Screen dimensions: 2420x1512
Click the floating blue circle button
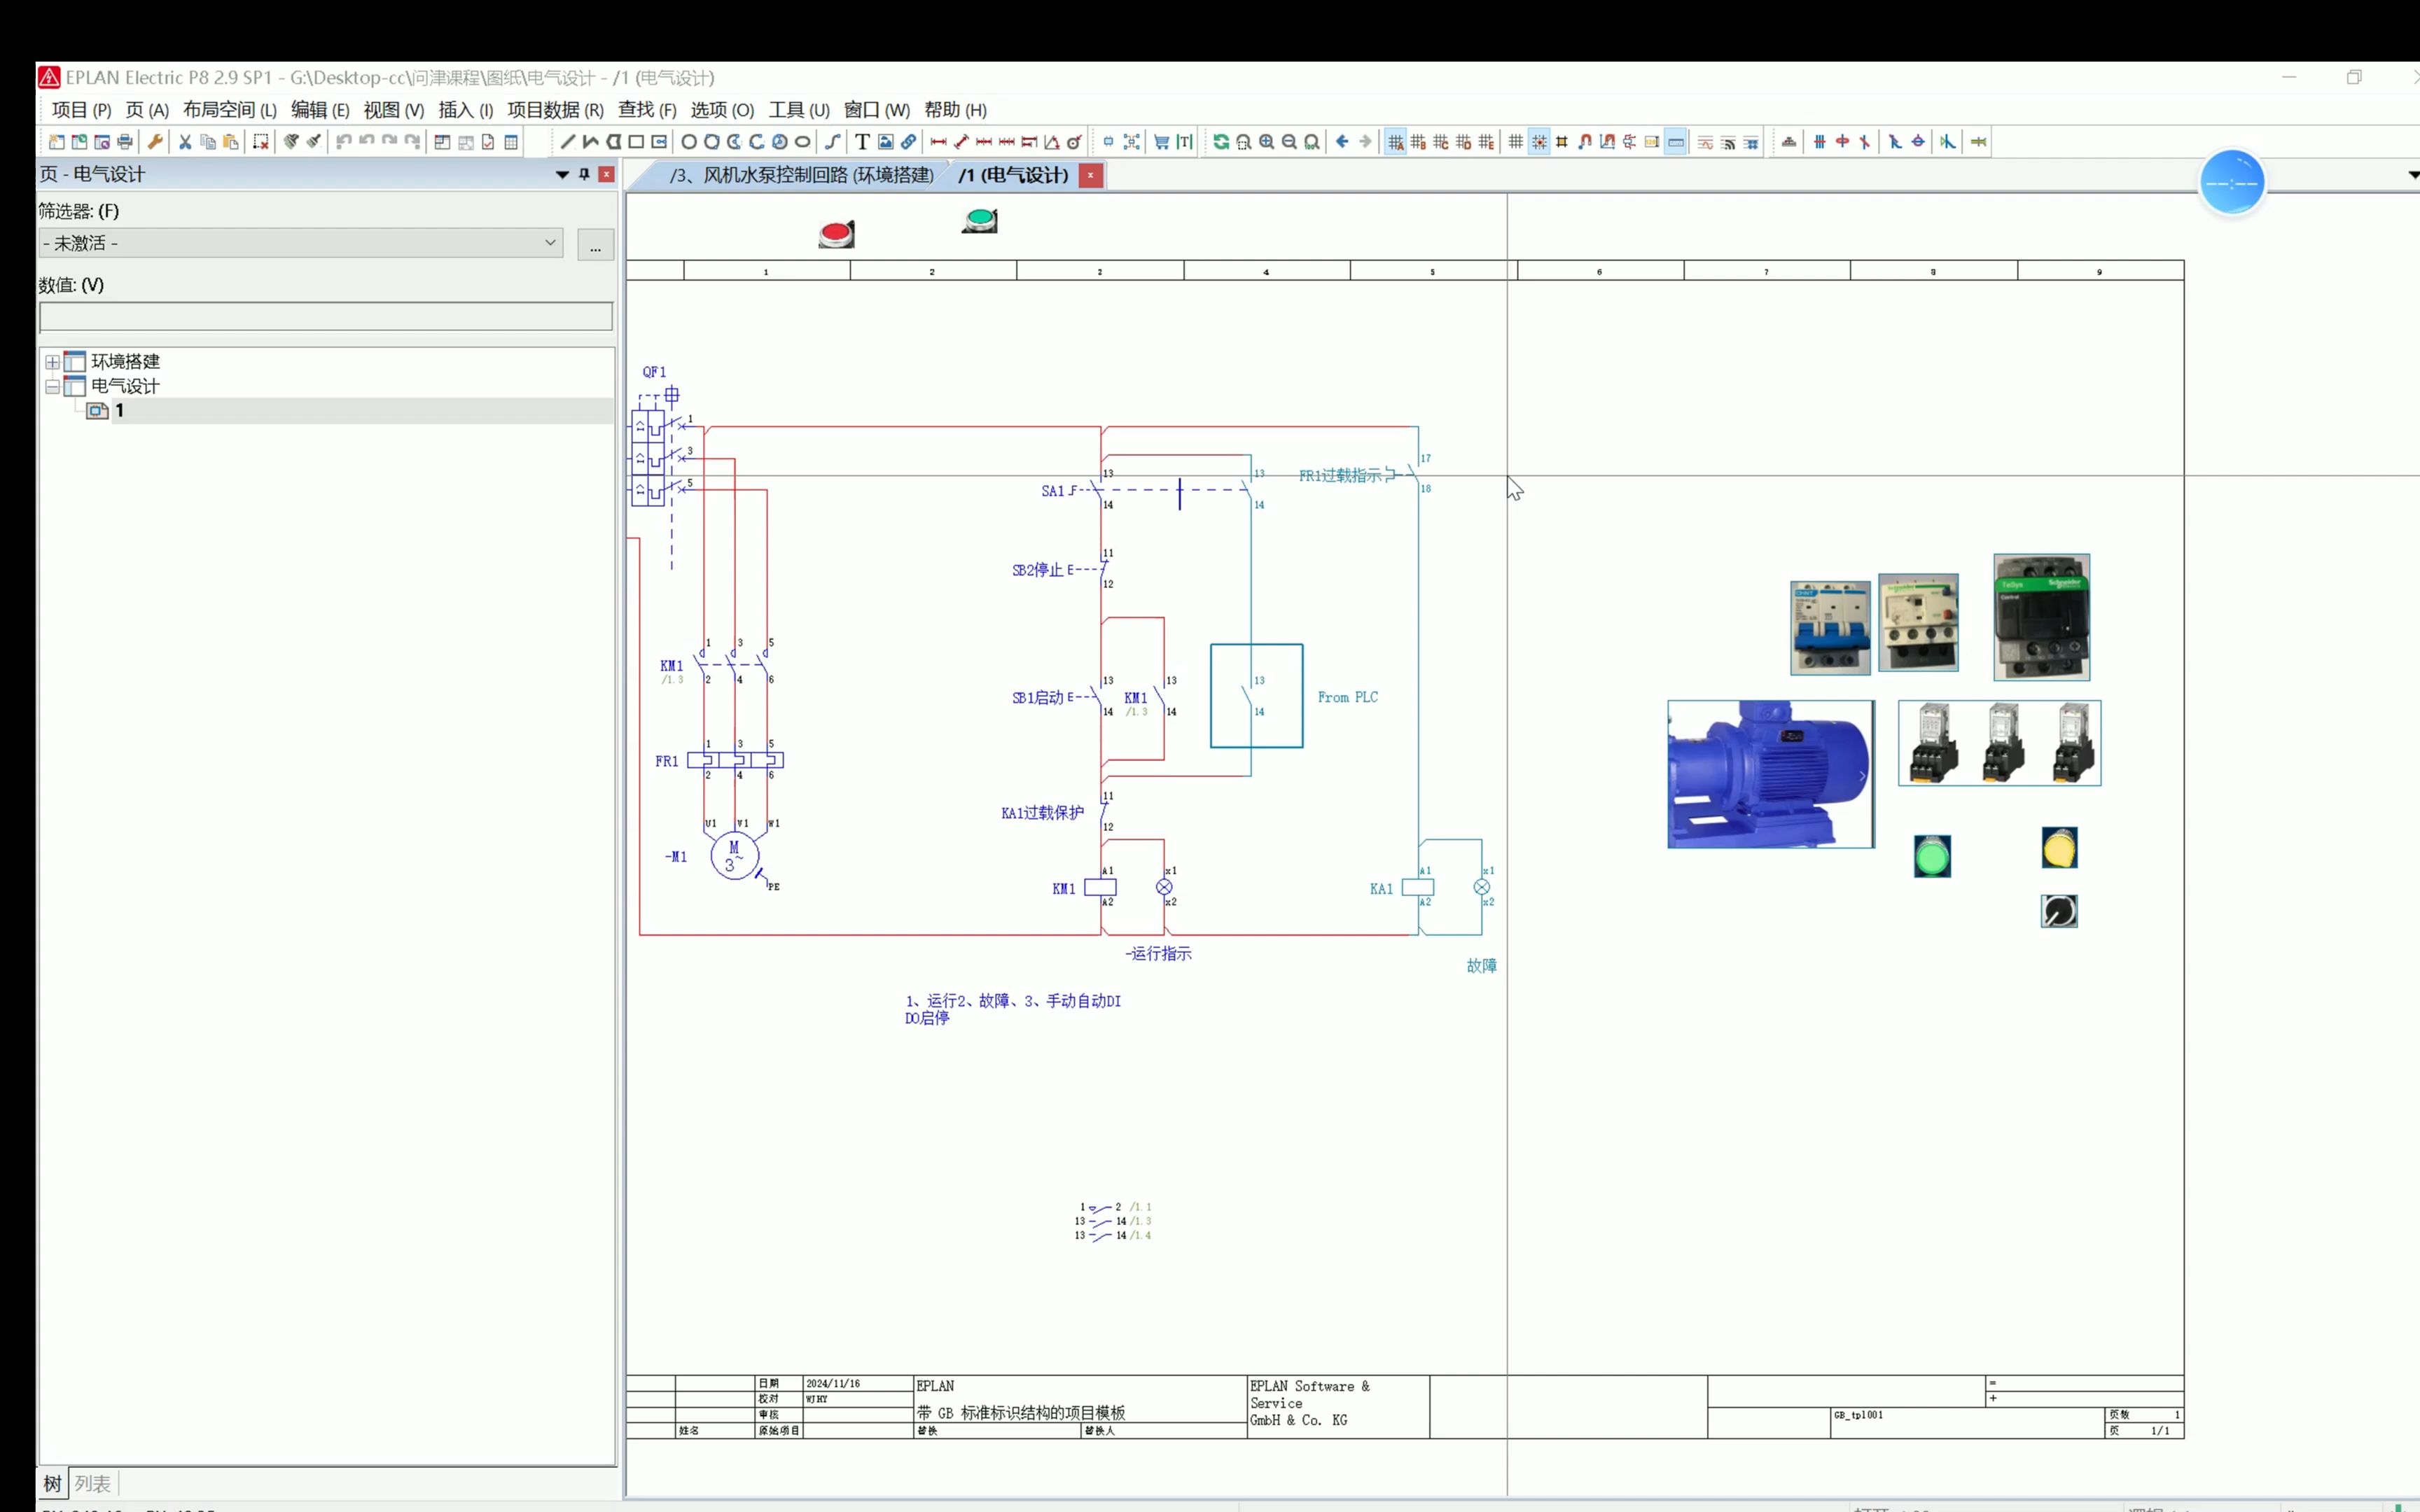tap(2232, 183)
